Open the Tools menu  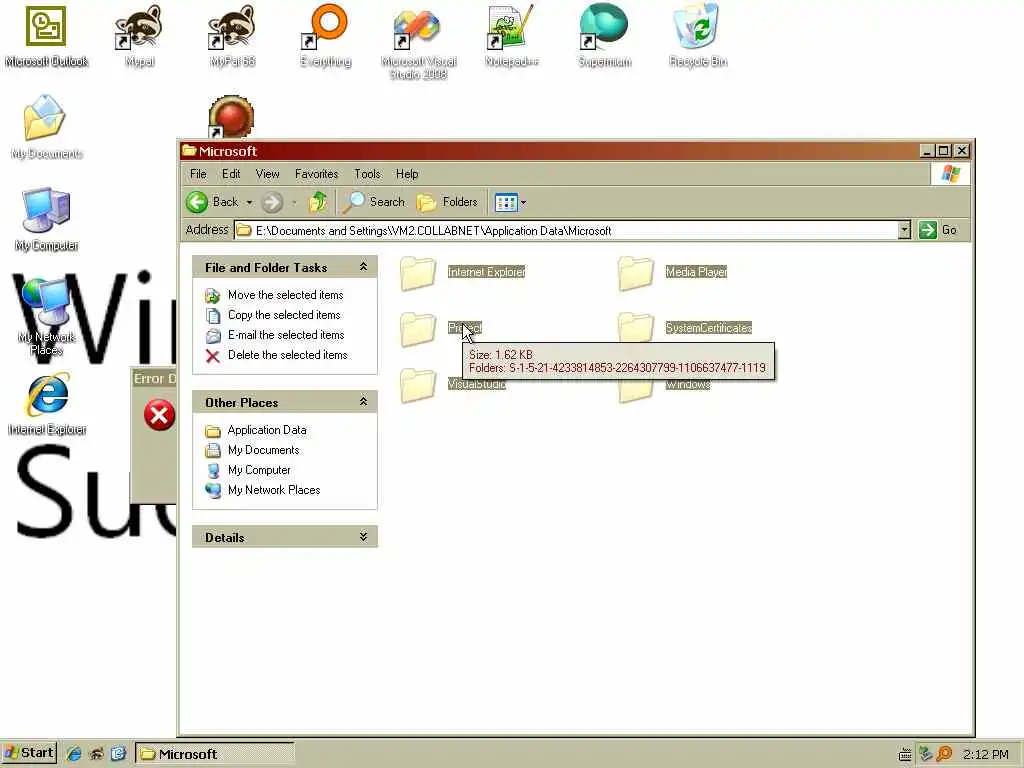point(367,174)
